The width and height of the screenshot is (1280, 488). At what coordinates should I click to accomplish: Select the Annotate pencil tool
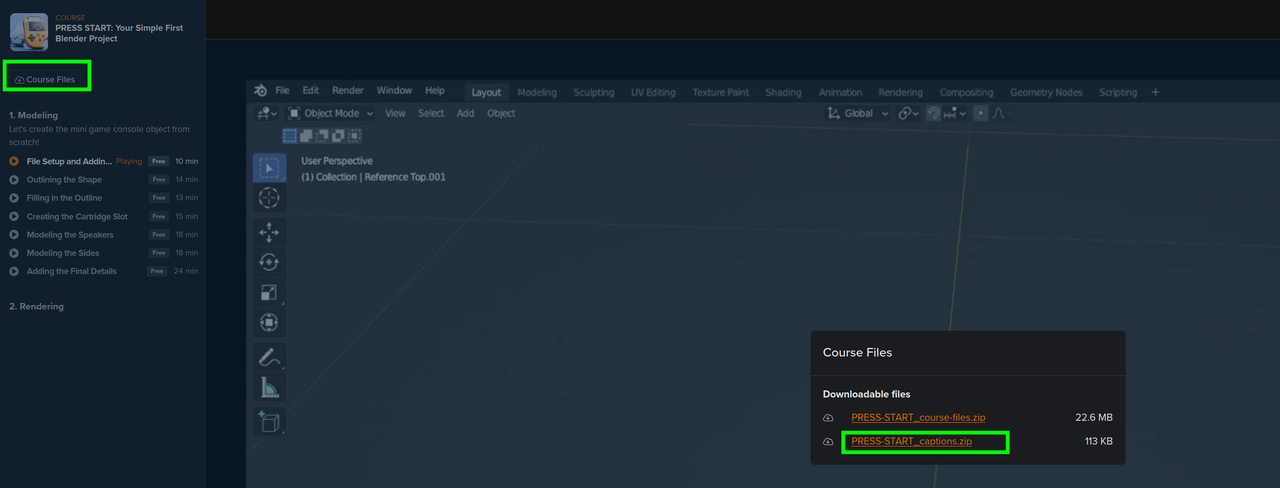[269, 357]
